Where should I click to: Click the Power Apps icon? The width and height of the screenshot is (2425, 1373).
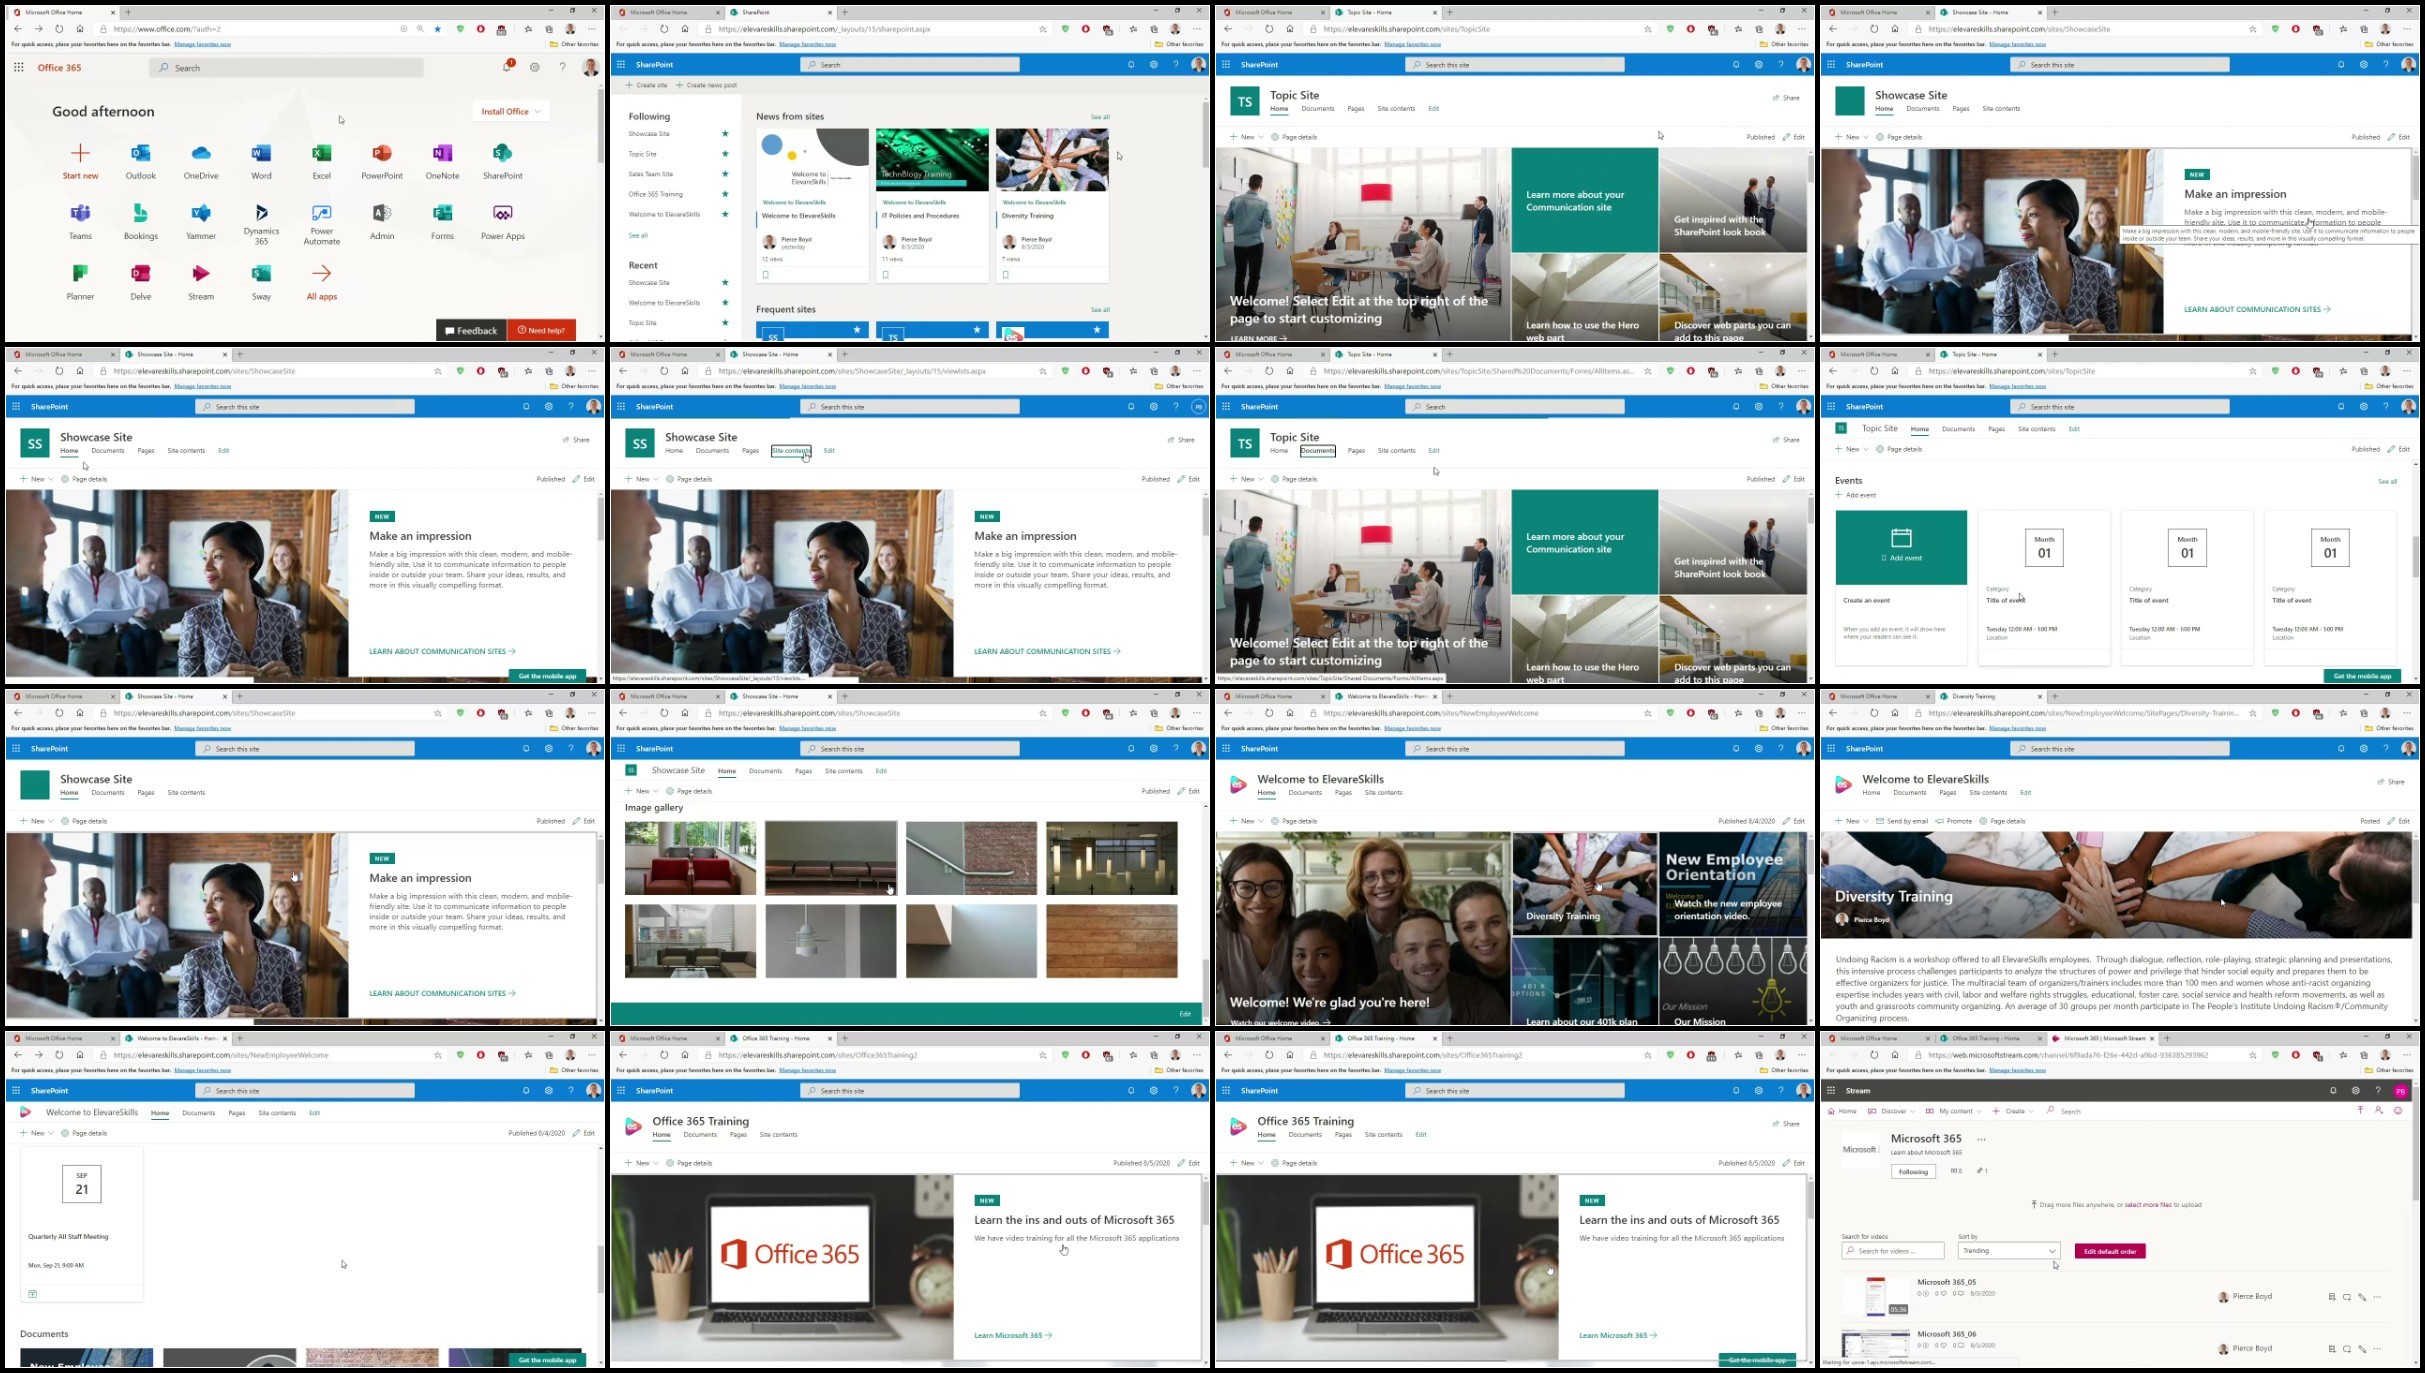click(x=502, y=214)
